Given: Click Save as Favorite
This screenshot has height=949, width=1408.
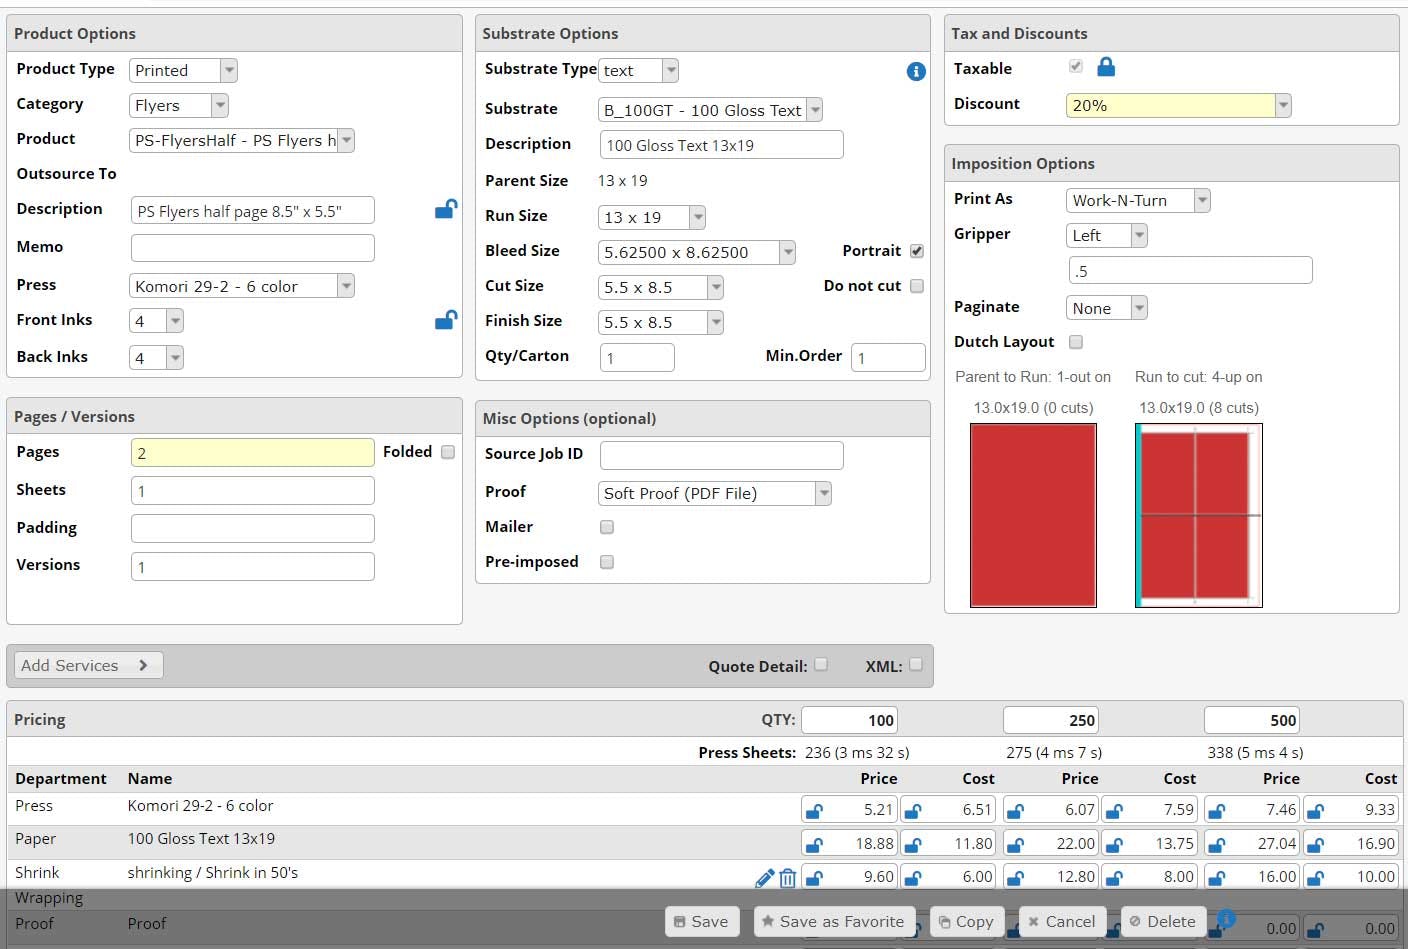Looking at the screenshot, I should click(x=834, y=921).
